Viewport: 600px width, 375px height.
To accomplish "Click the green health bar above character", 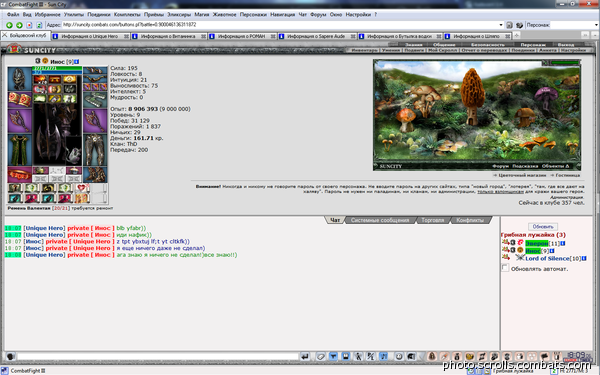I will pyautogui.click(x=57, y=68).
